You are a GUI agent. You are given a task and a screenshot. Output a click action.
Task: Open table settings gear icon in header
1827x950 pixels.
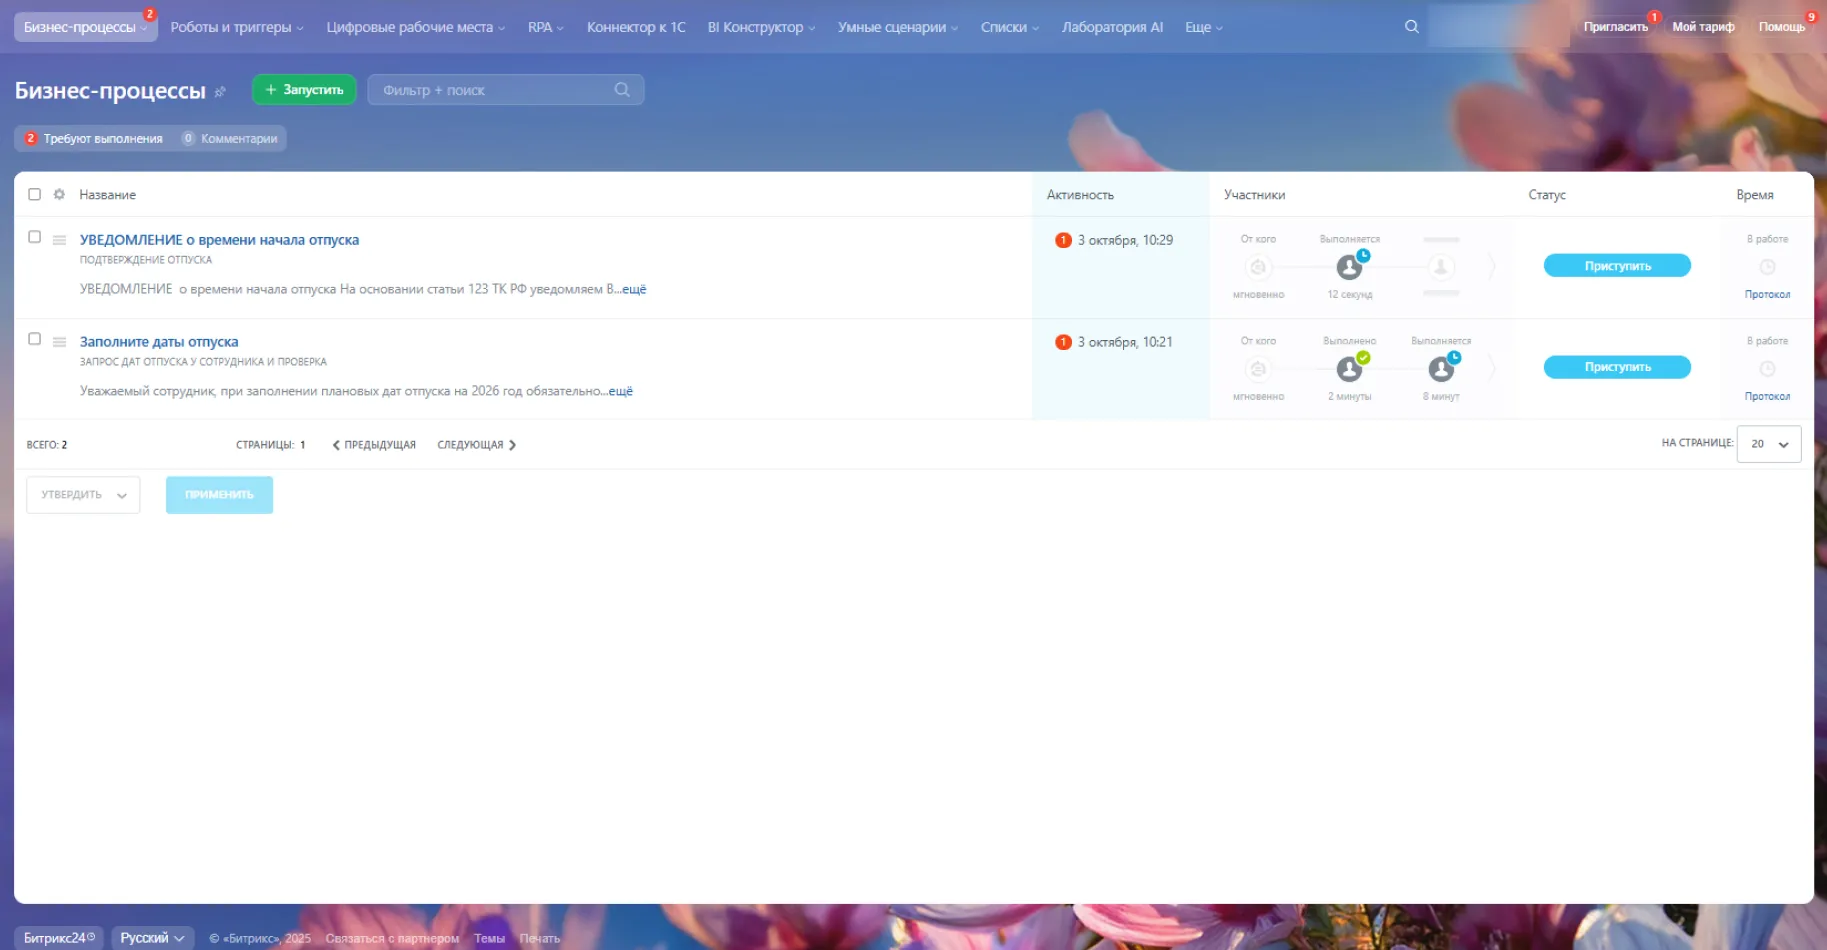[59, 194]
